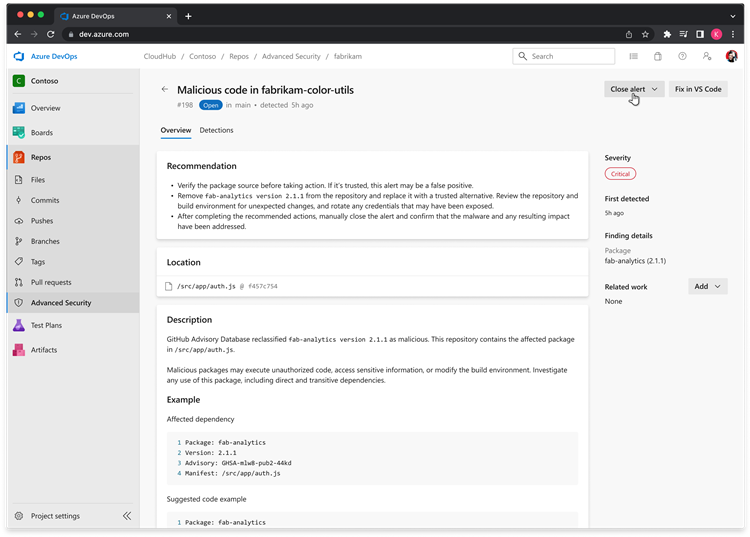Switch to the Detections tab
The height and width of the screenshot is (537, 750).
pos(216,130)
